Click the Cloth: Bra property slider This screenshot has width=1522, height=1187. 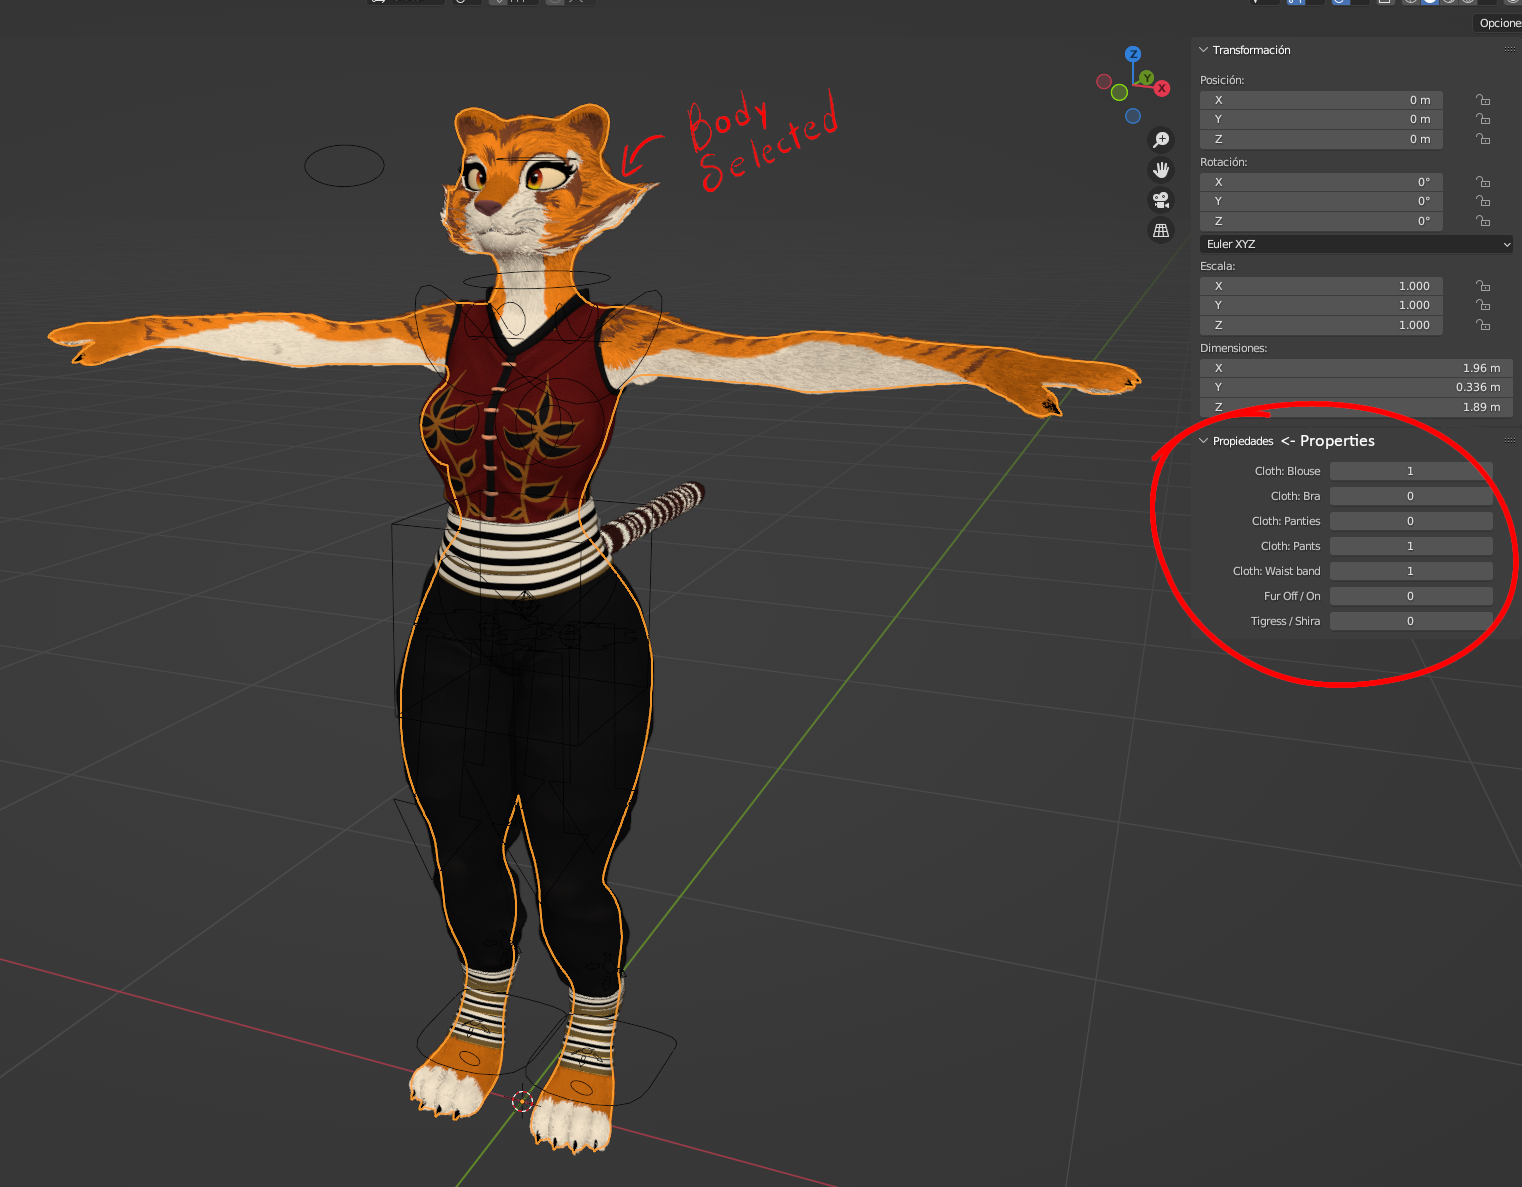click(x=1411, y=496)
